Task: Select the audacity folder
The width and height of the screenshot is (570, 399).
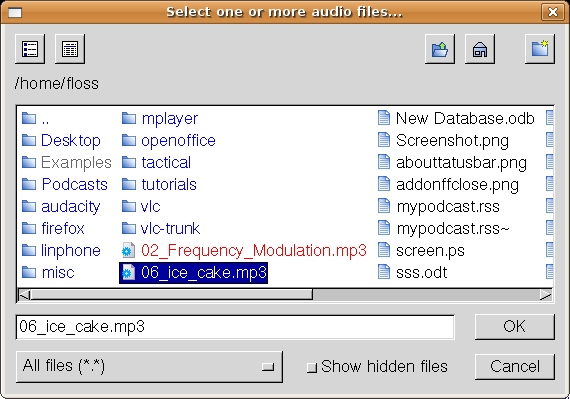Action: click(x=61, y=207)
